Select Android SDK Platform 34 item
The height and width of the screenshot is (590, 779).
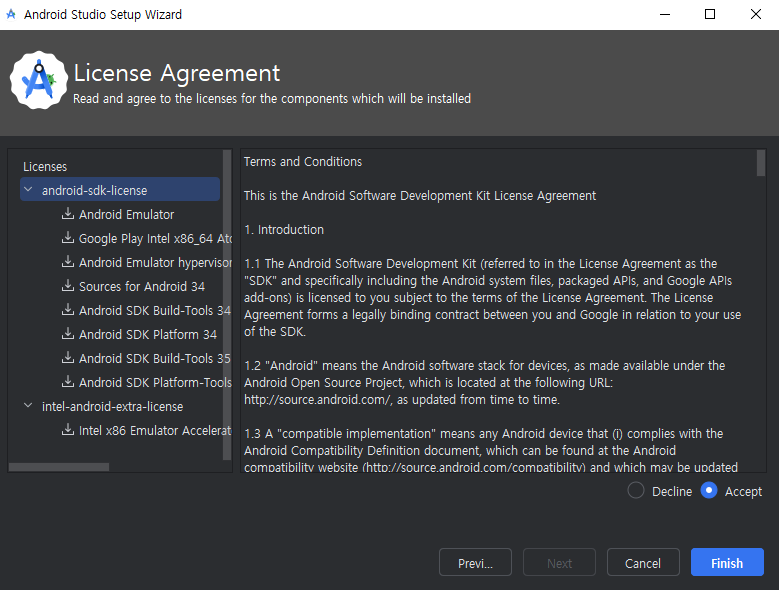click(148, 334)
